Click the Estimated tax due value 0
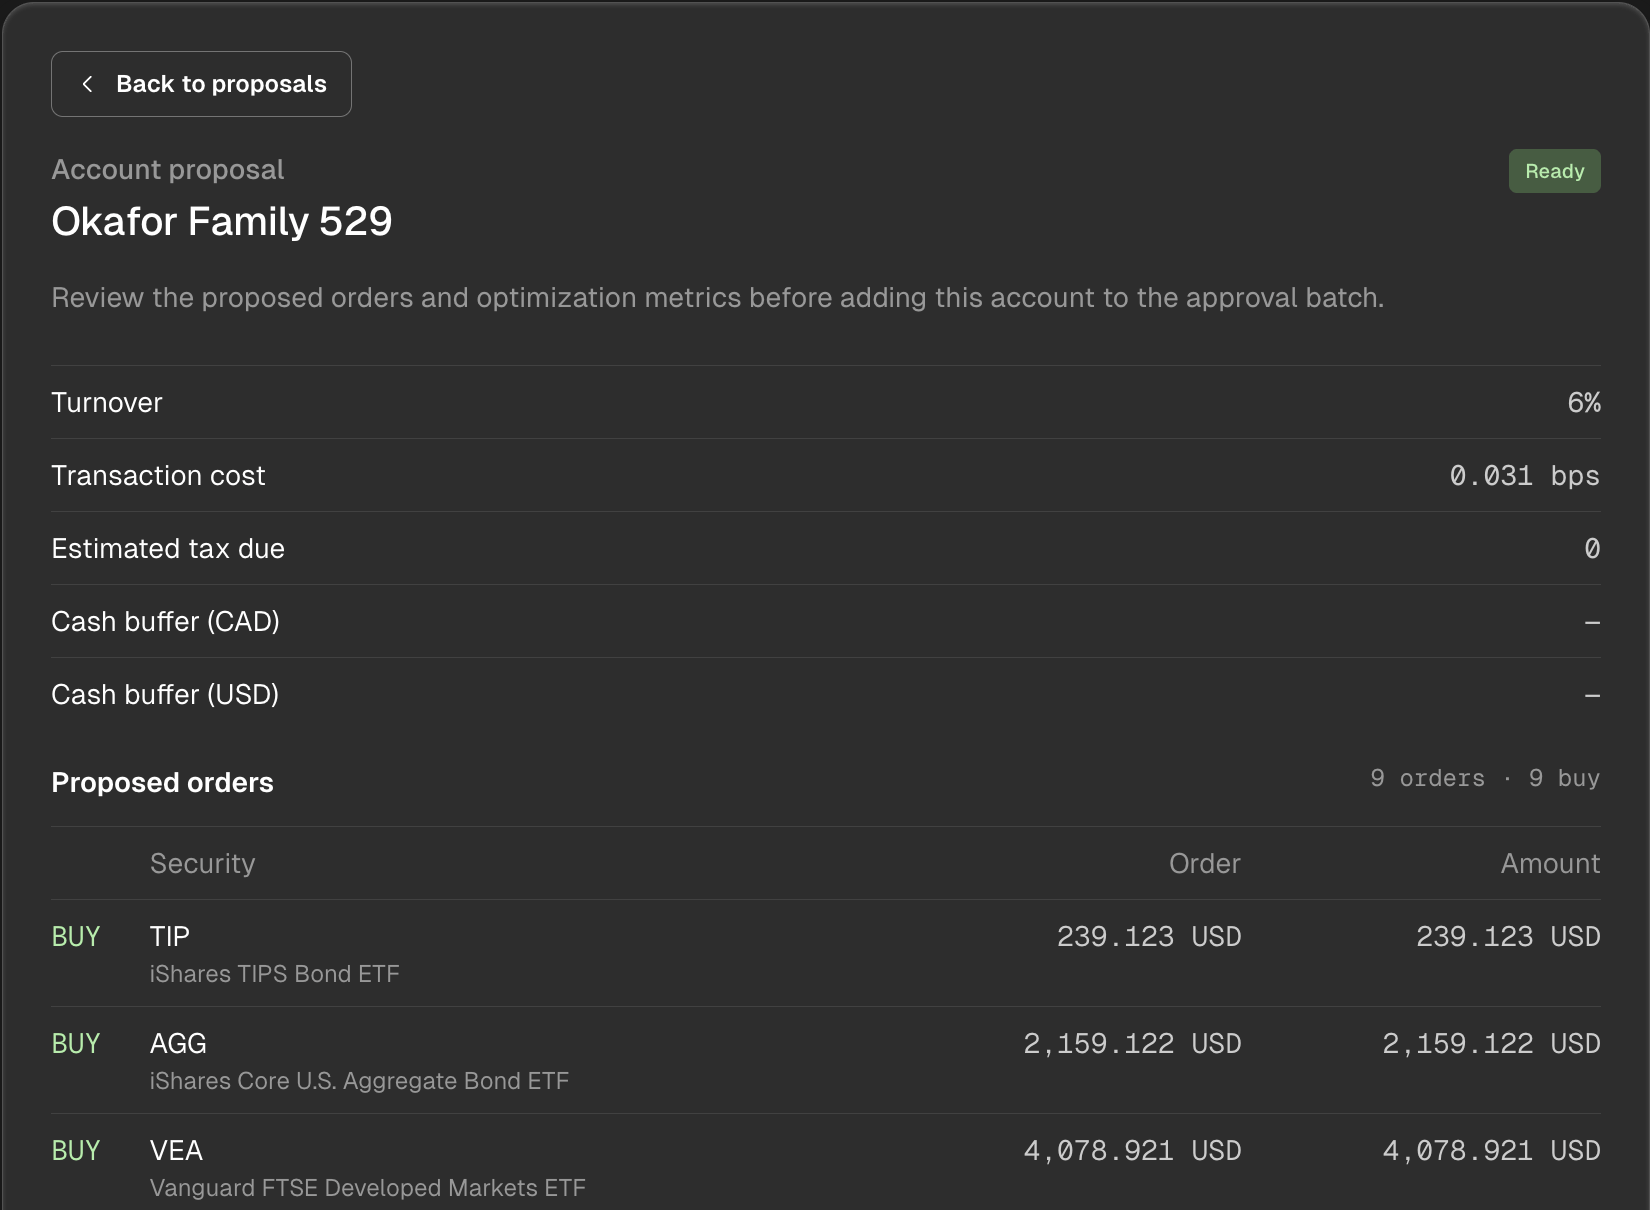Screen dimensions: 1650x1210 click(1592, 548)
